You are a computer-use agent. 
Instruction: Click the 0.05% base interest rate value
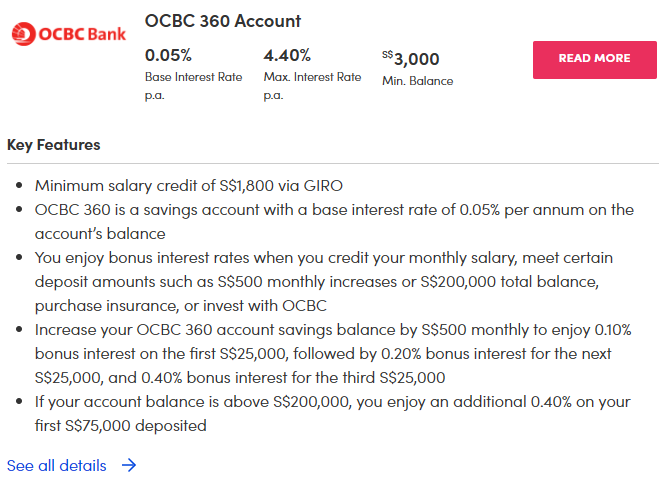(168, 55)
